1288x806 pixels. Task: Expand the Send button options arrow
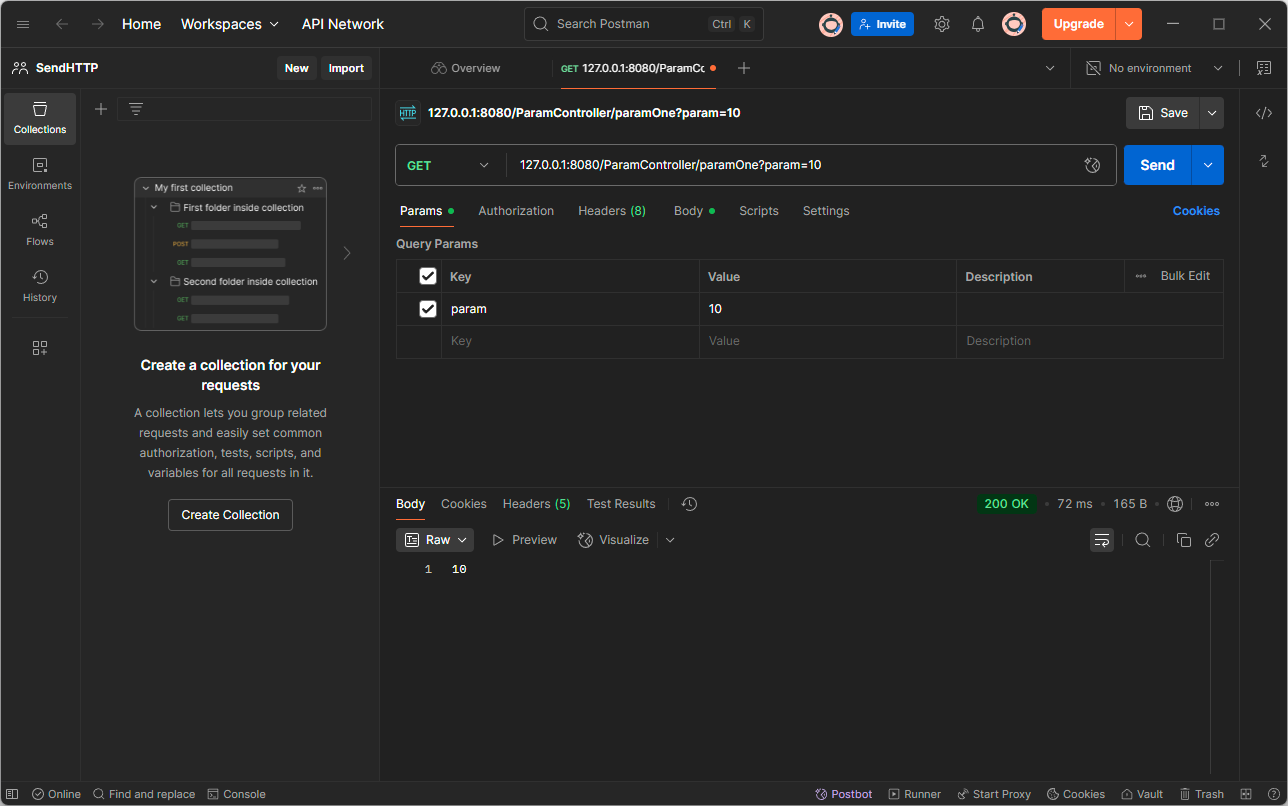click(x=1208, y=165)
